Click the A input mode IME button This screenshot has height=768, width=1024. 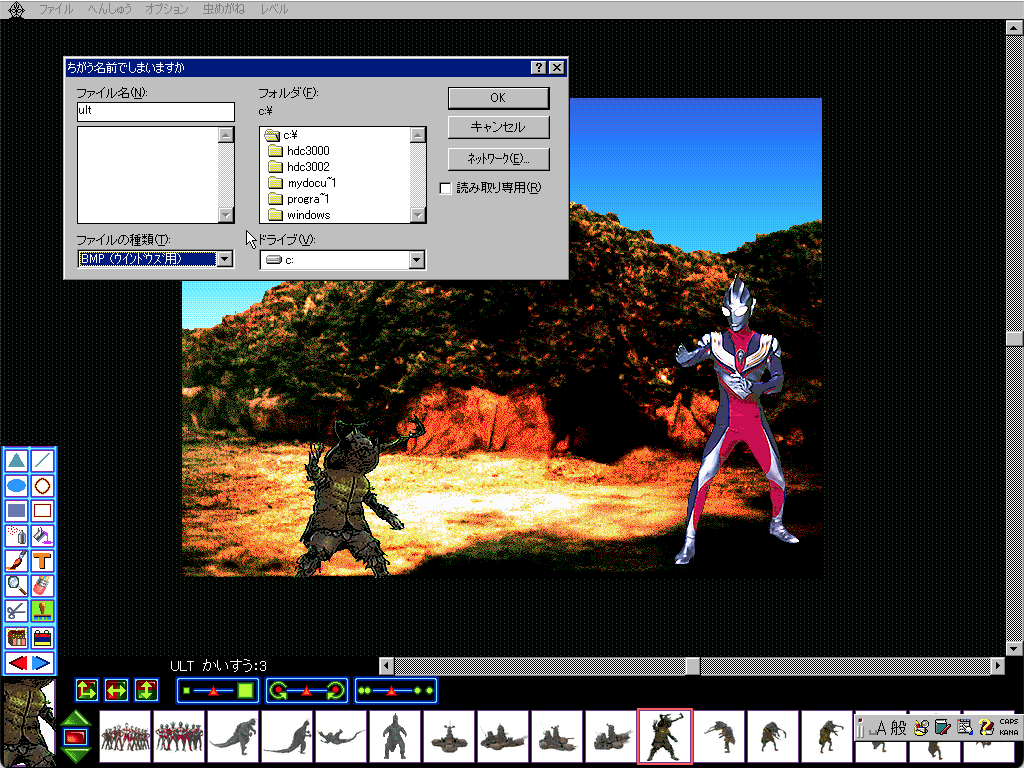point(881,728)
